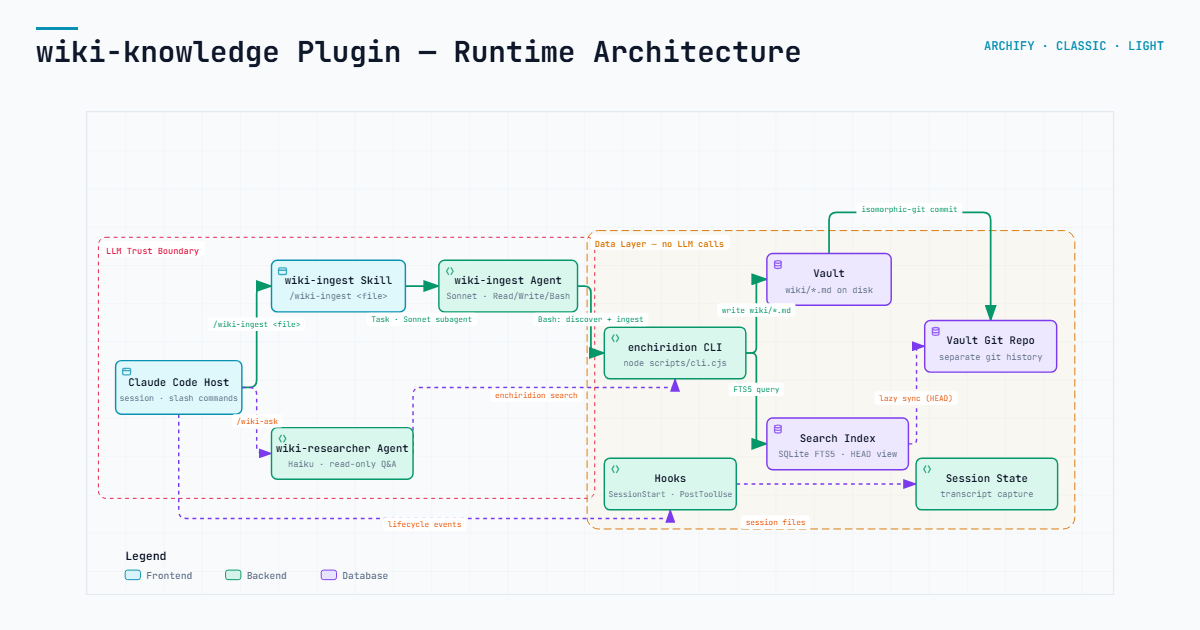
Task: Click the code icon on Hooks node
Action: pyautogui.click(x=615, y=469)
